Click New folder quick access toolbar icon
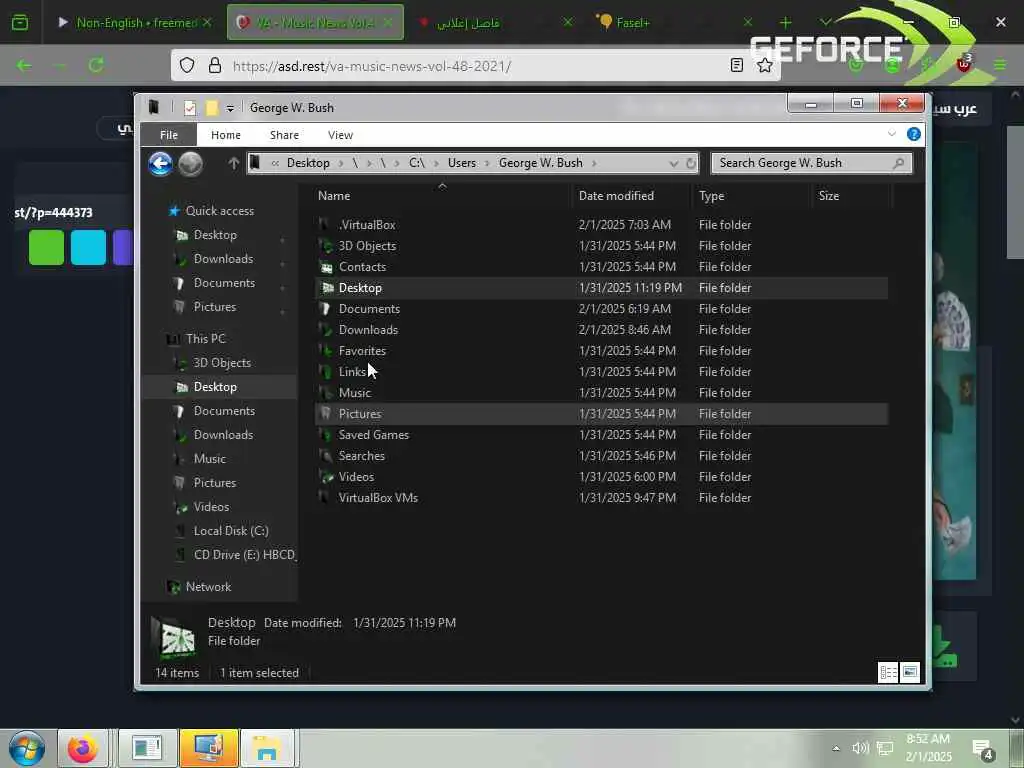The width and height of the screenshot is (1024, 768). pyautogui.click(x=211, y=108)
